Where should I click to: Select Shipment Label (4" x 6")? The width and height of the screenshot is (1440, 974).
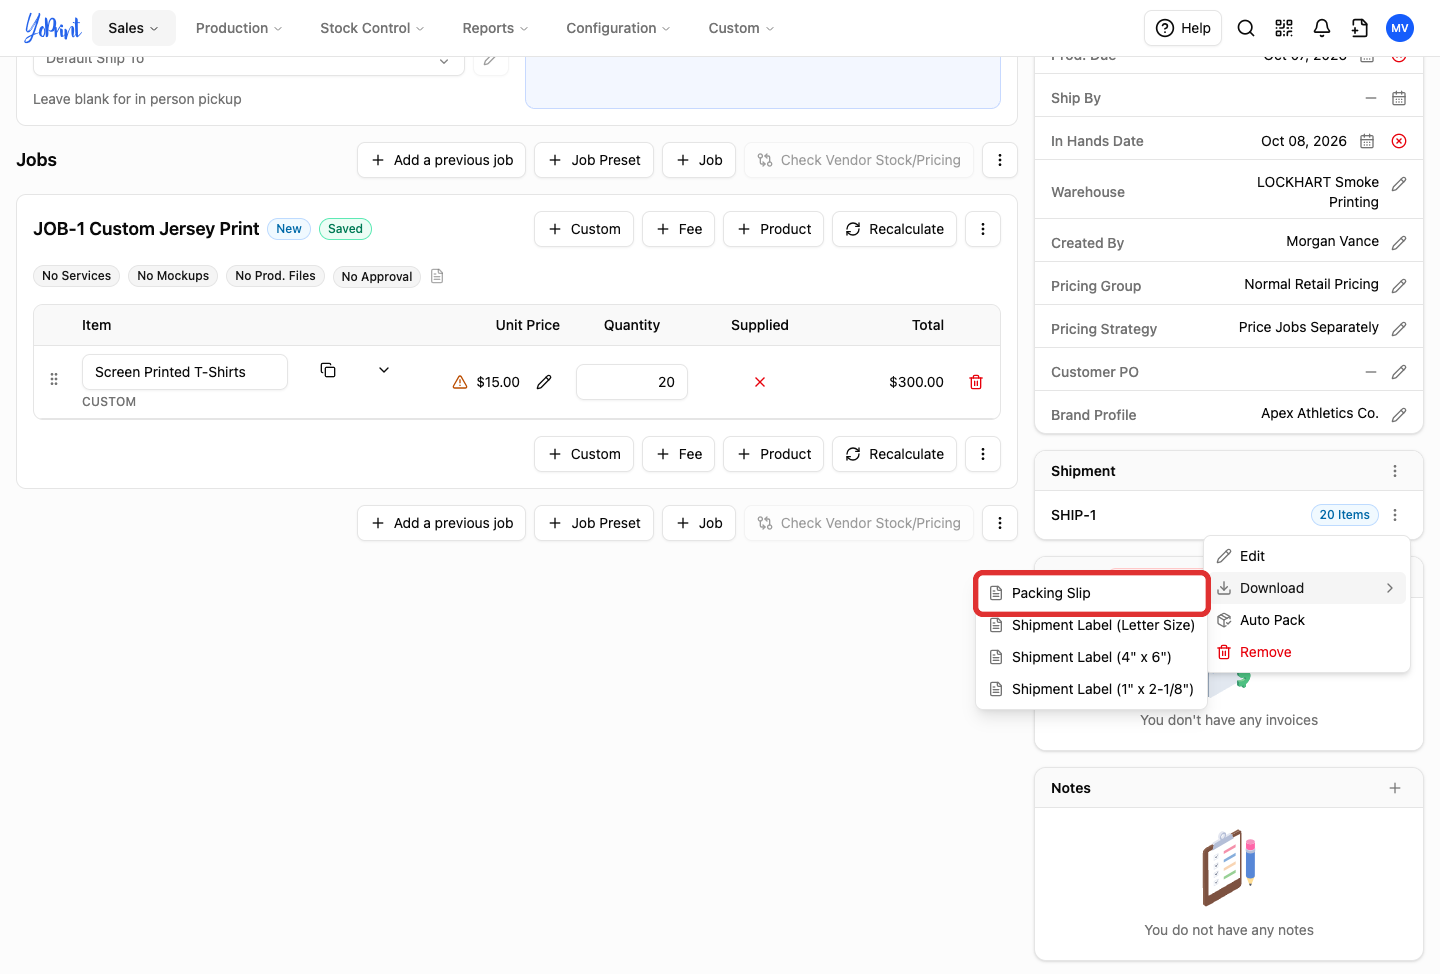point(1092,657)
